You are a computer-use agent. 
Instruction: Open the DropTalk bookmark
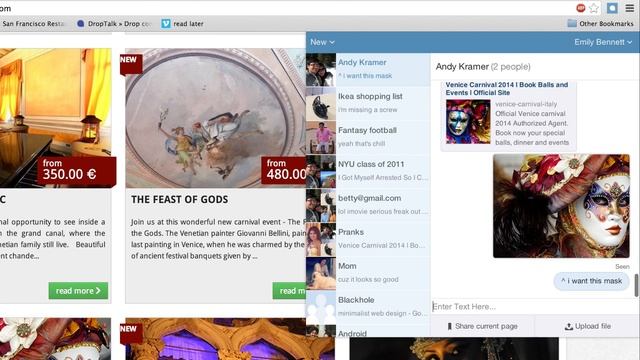pos(114,24)
